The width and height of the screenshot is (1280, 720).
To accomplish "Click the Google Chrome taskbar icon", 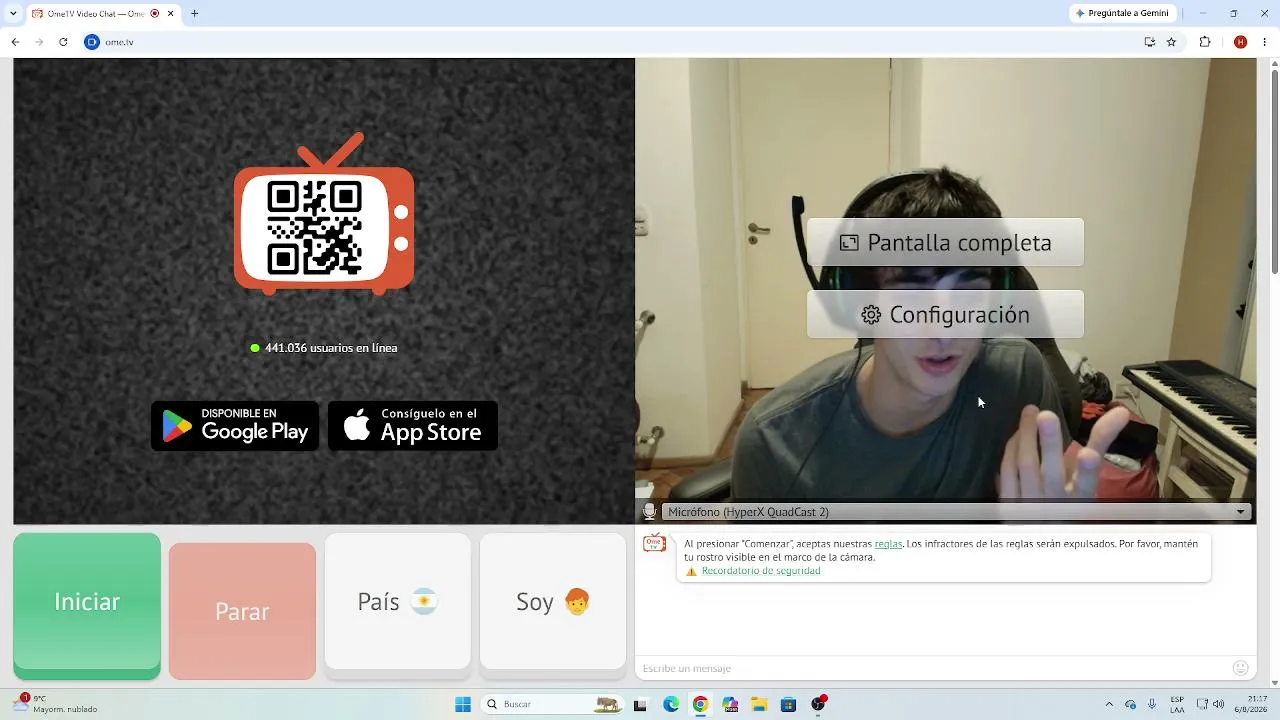I will 700,705.
